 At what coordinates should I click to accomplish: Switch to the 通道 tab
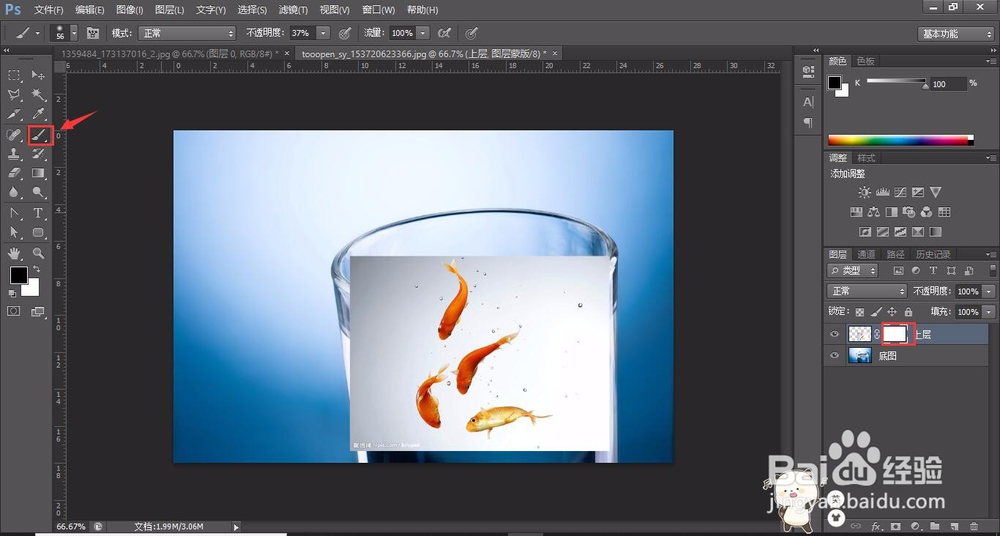(x=865, y=254)
